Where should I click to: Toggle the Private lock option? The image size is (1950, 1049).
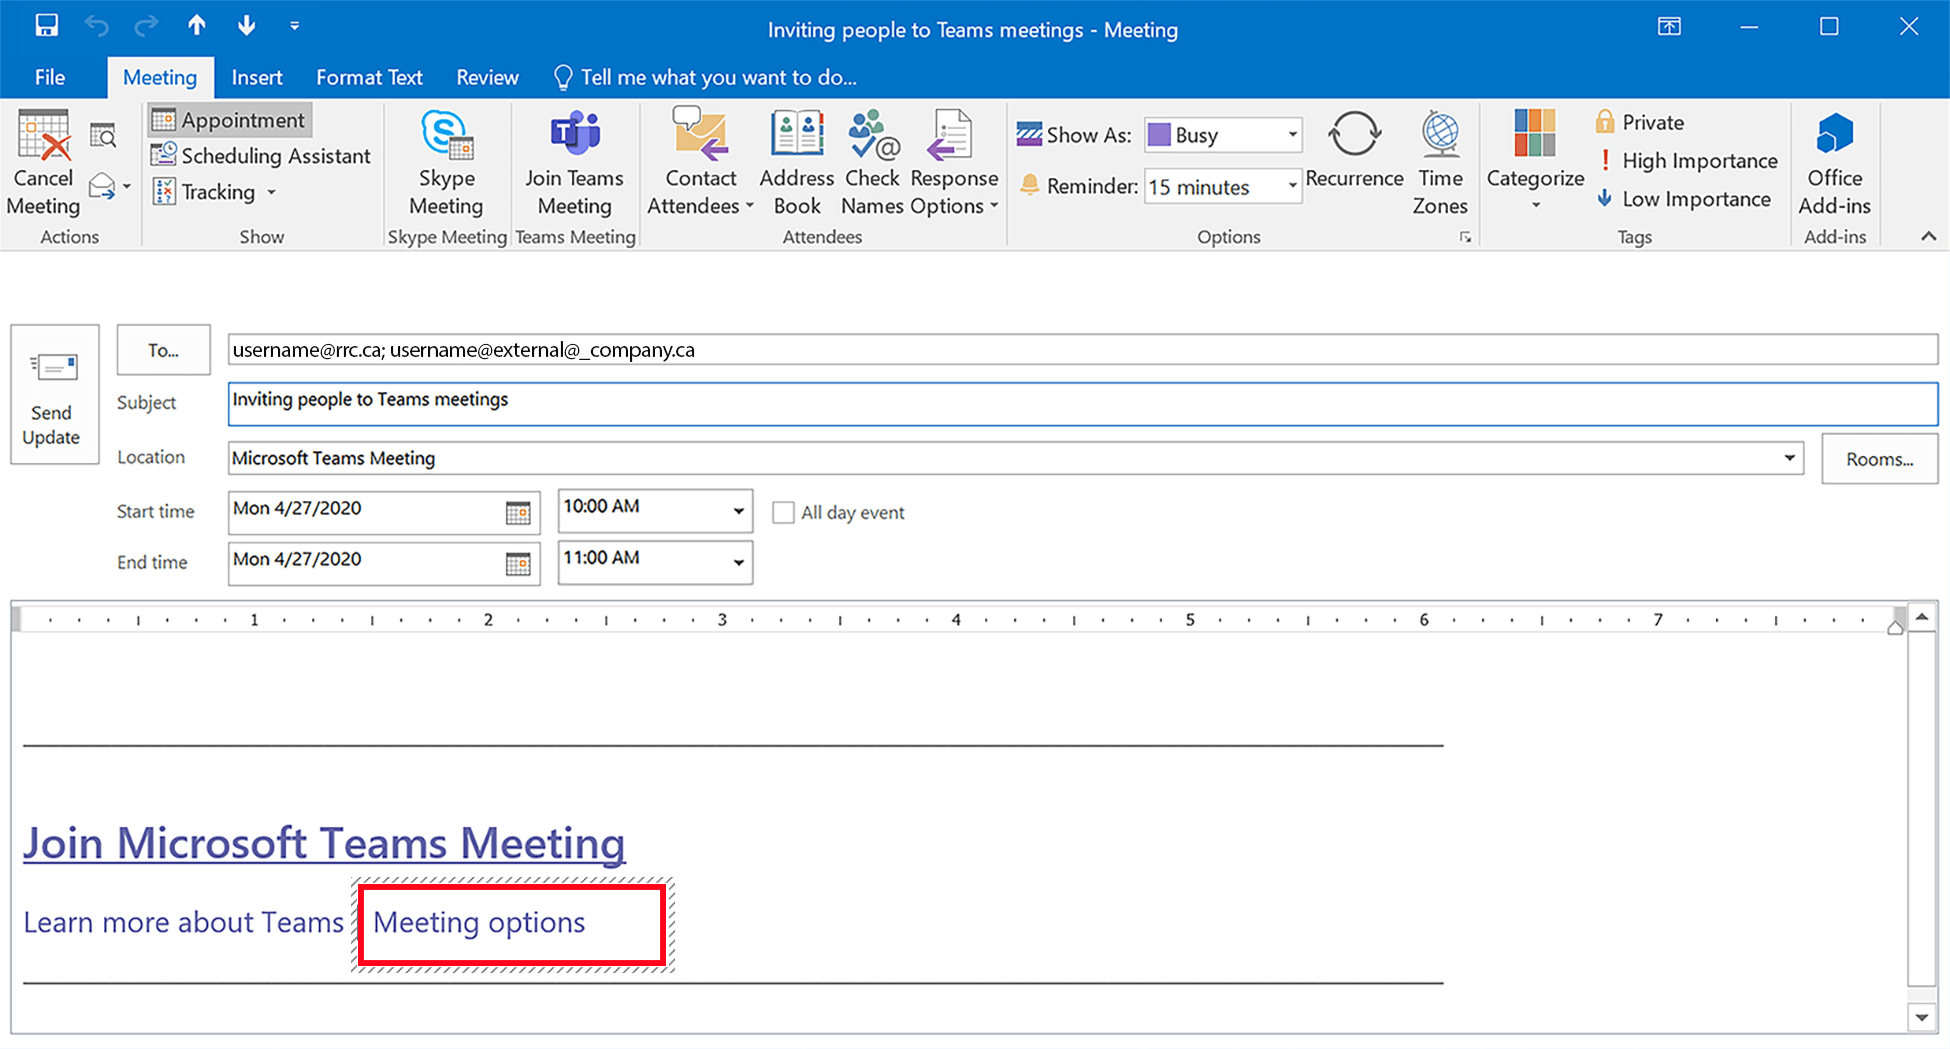pos(1640,122)
